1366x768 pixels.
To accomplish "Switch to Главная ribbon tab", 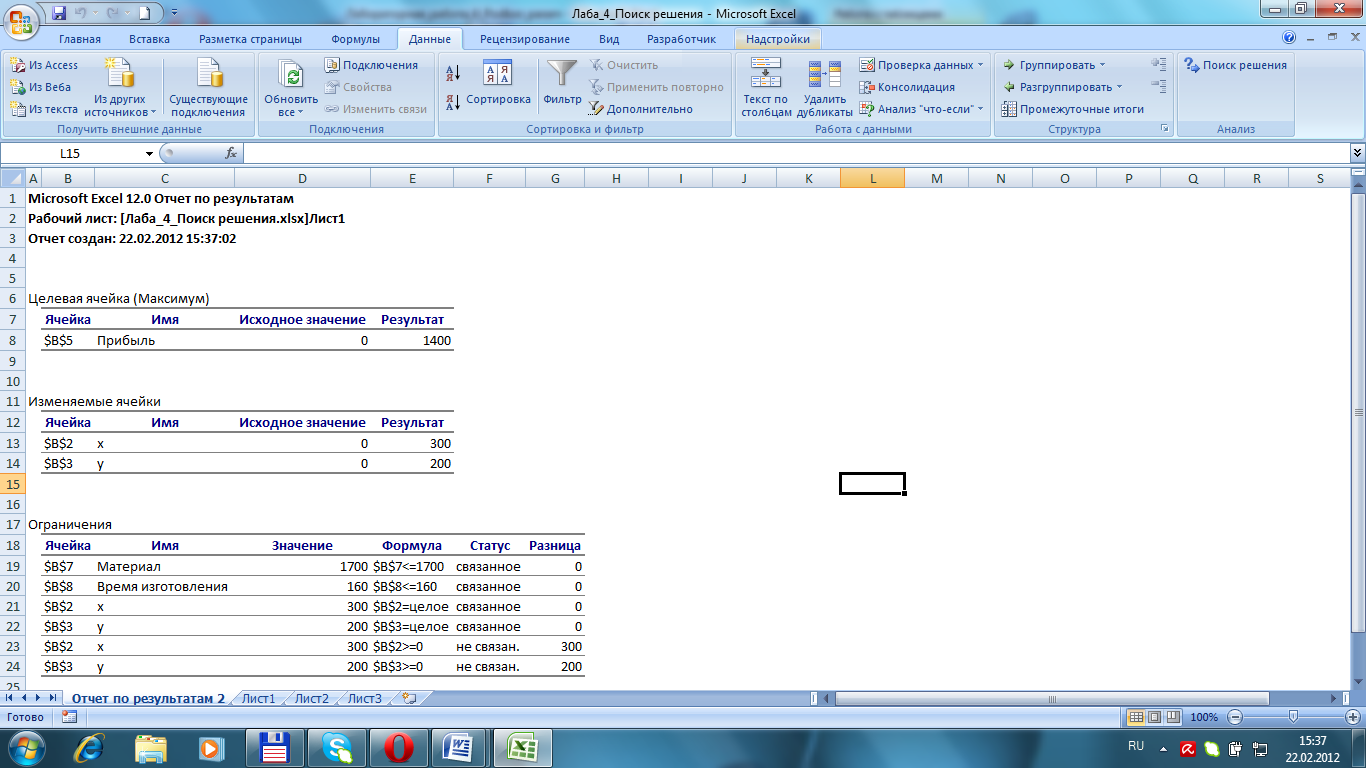I will 79,39.
